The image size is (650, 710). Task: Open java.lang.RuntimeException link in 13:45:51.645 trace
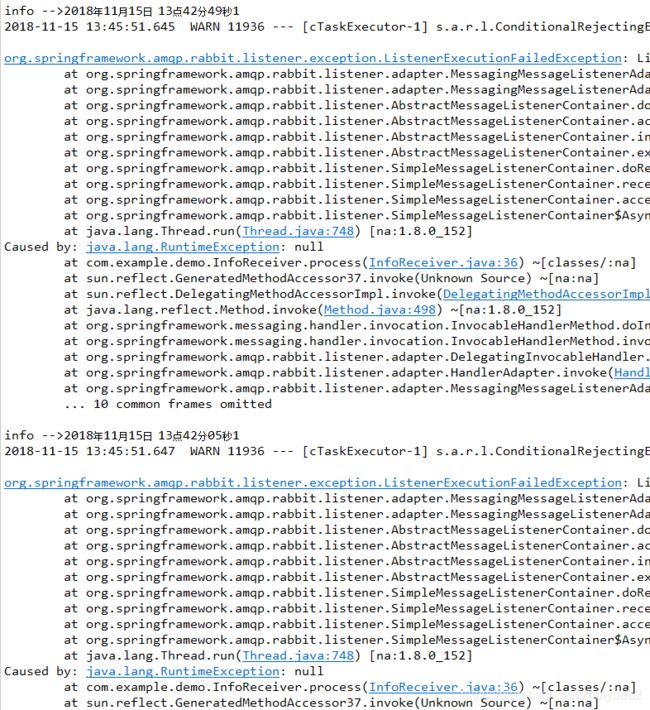point(183,247)
